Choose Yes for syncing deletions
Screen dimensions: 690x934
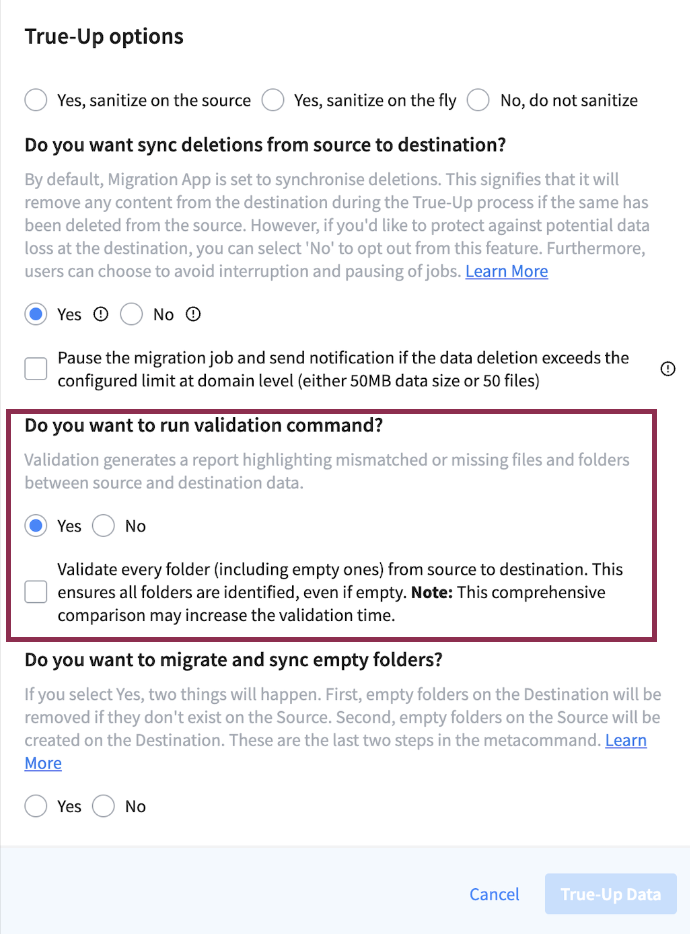point(35,314)
